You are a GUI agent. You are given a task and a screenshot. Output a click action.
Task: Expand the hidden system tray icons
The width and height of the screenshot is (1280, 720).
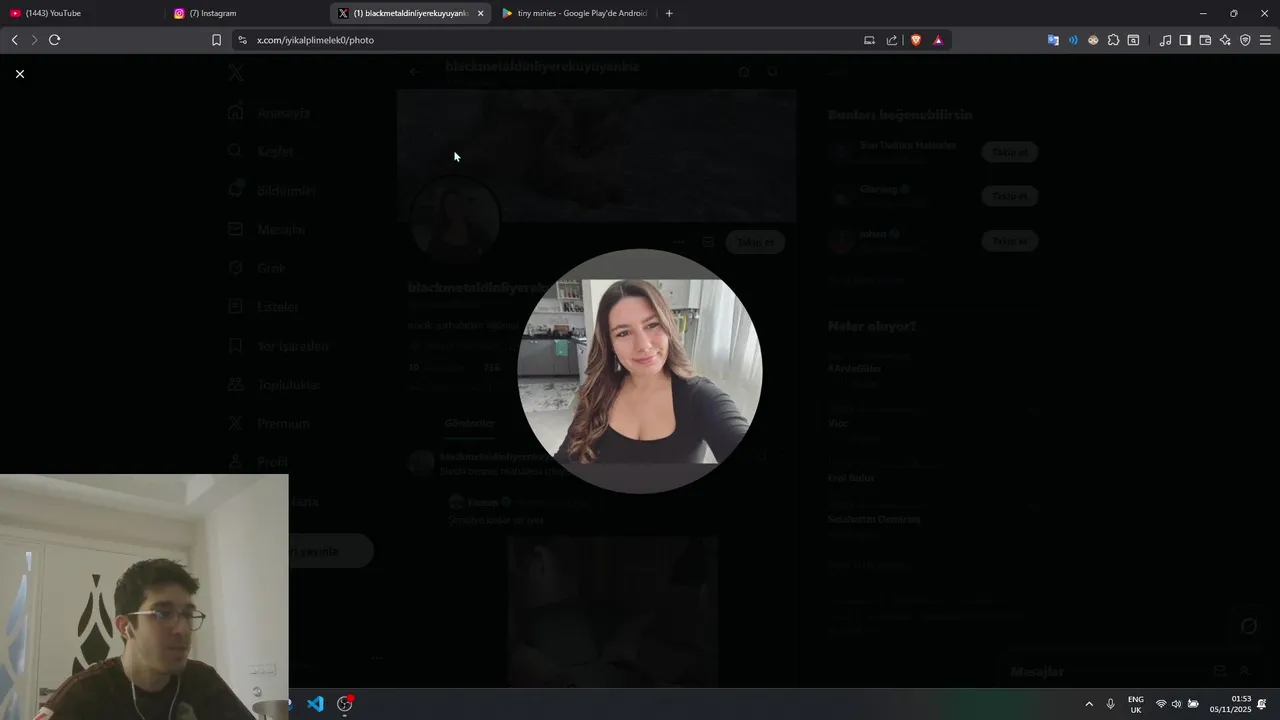(x=1089, y=704)
